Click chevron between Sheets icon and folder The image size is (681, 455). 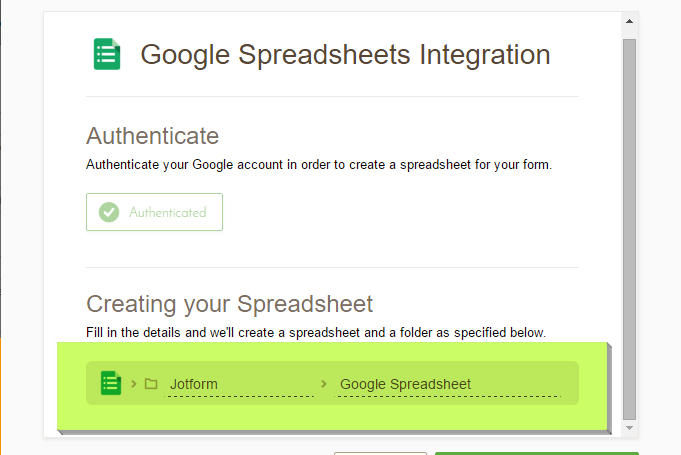click(134, 384)
